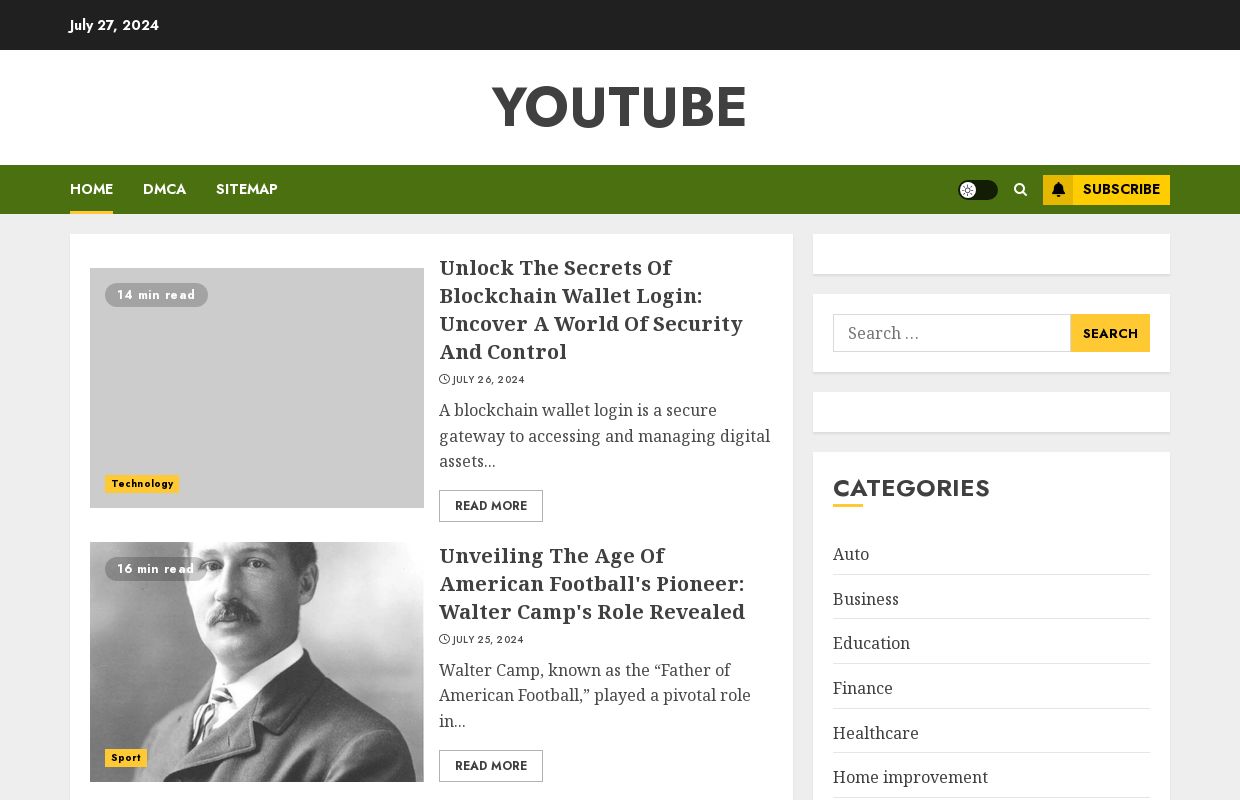Click the Technology category tag
Image resolution: width=1240 pixels, height=800 pixels.
point(142,484)
